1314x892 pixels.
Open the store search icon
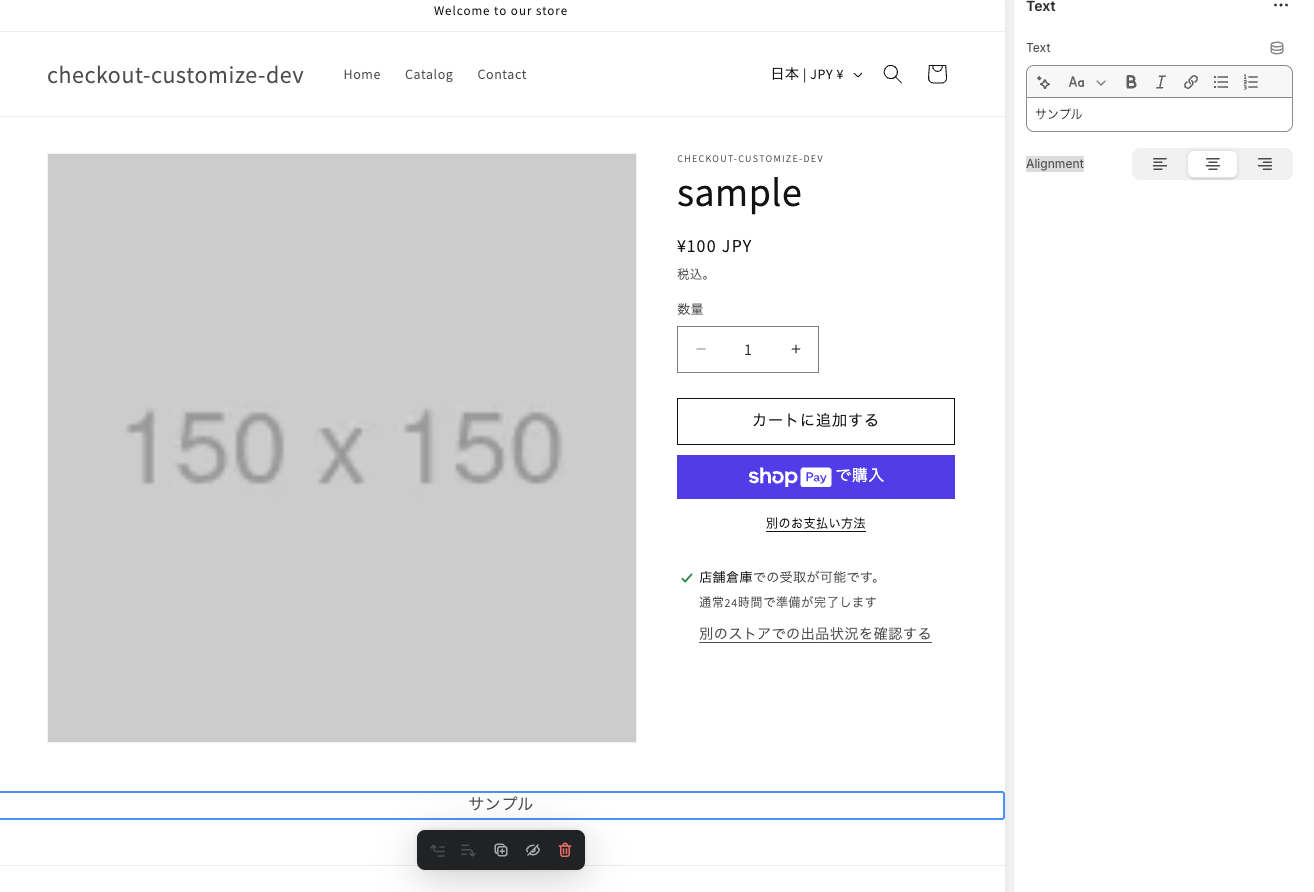pos(893,74)
